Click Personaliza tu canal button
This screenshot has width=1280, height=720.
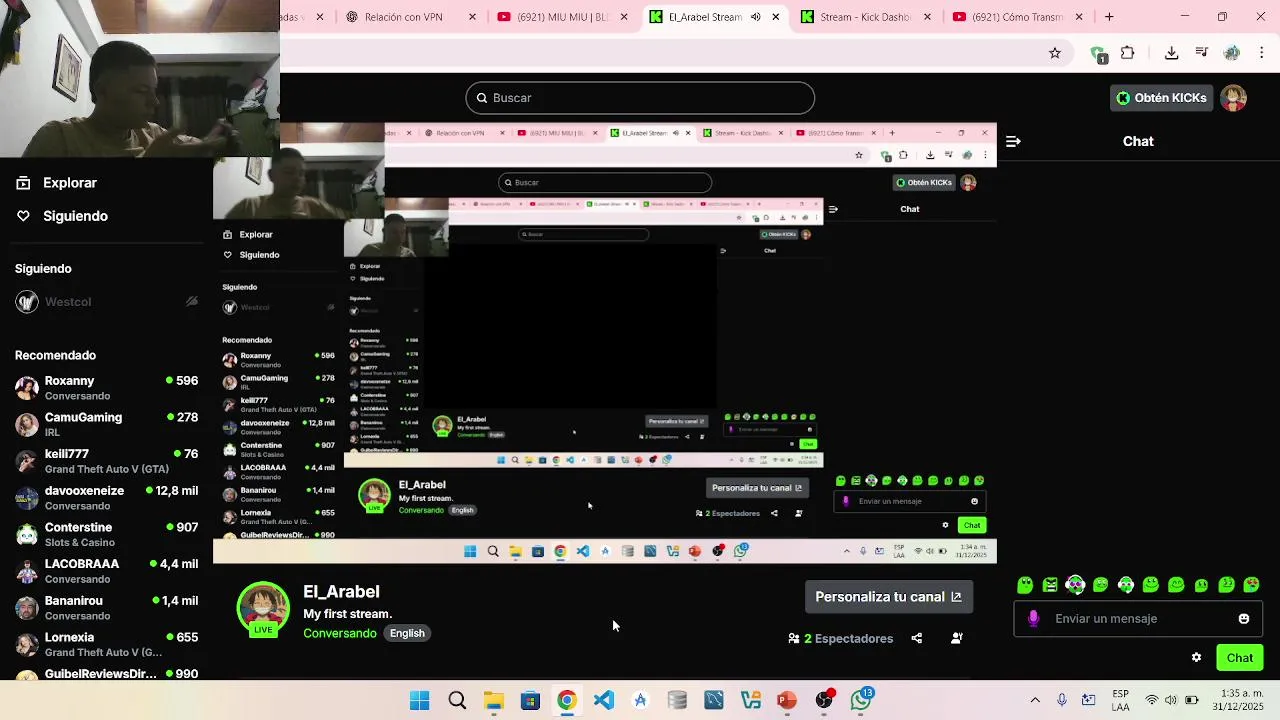[x=888, y=597]
